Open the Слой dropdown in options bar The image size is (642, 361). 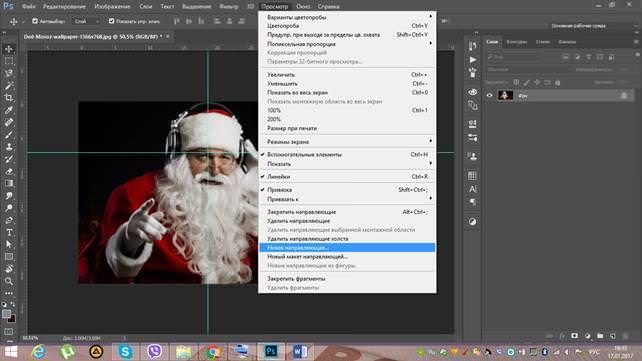[x=86, y=21]
